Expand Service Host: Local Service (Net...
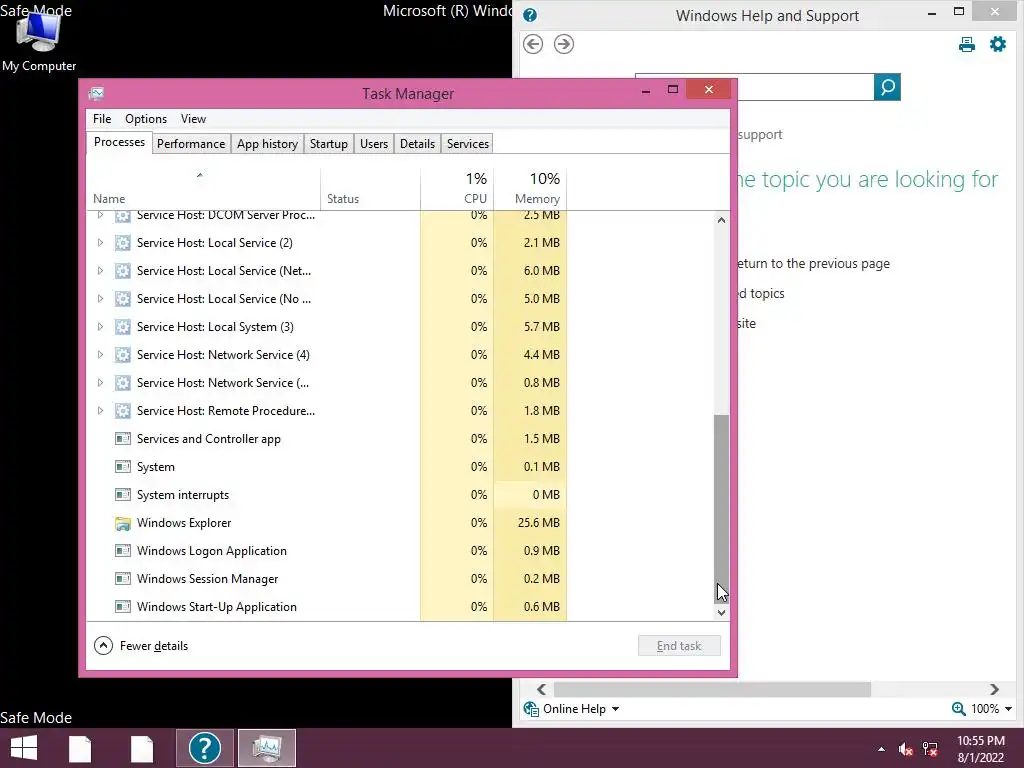The image size is (1024, 768). point(100,271)
